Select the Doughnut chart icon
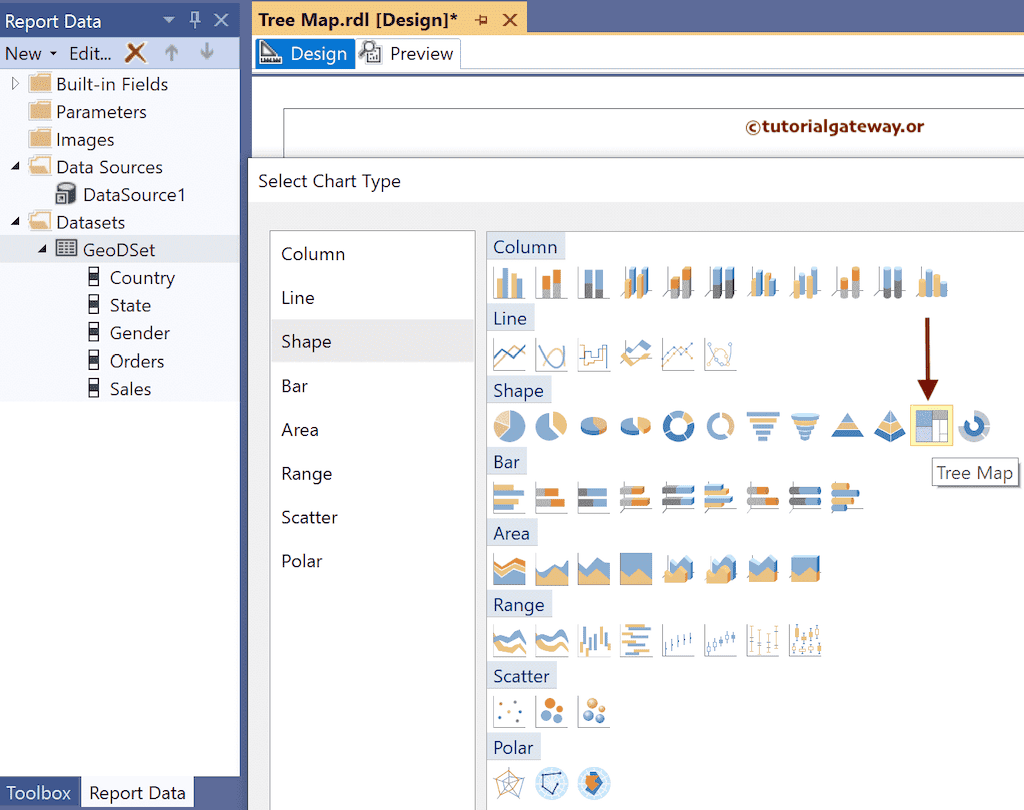Screen dimensions: 1024x810 (678, 425)
